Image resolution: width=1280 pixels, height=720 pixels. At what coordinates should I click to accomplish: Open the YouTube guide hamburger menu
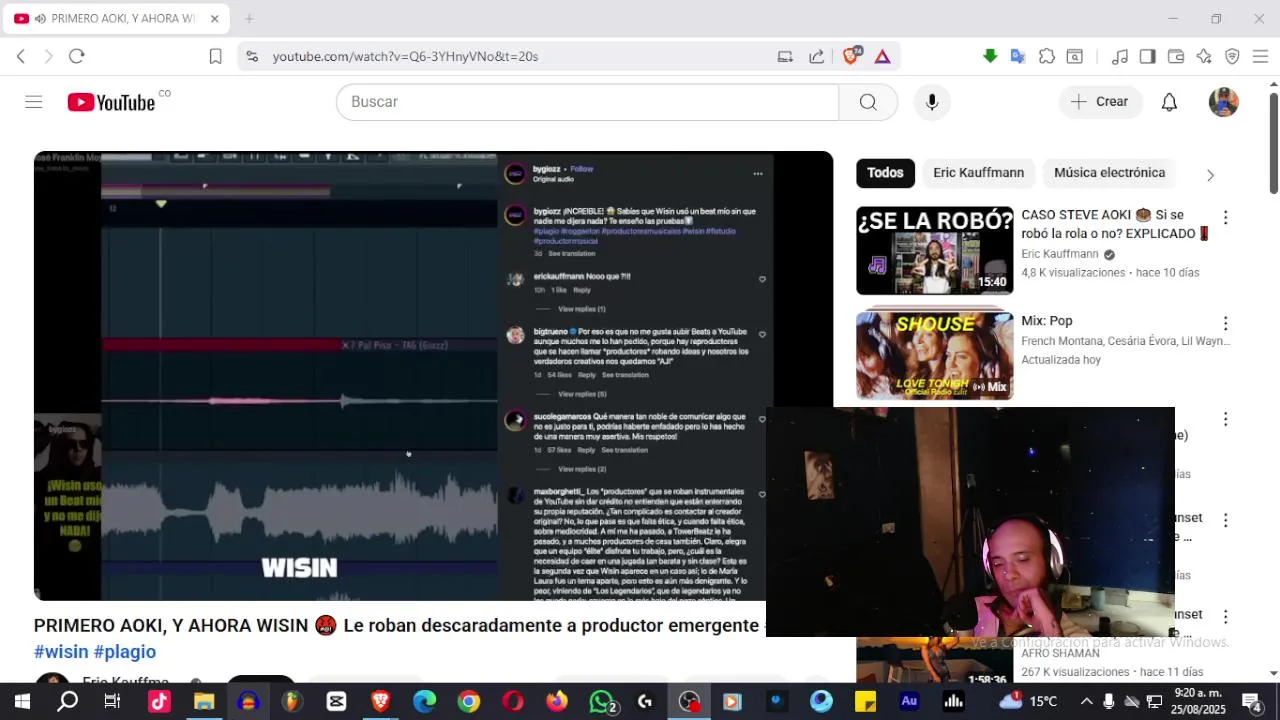pos(34,102)
